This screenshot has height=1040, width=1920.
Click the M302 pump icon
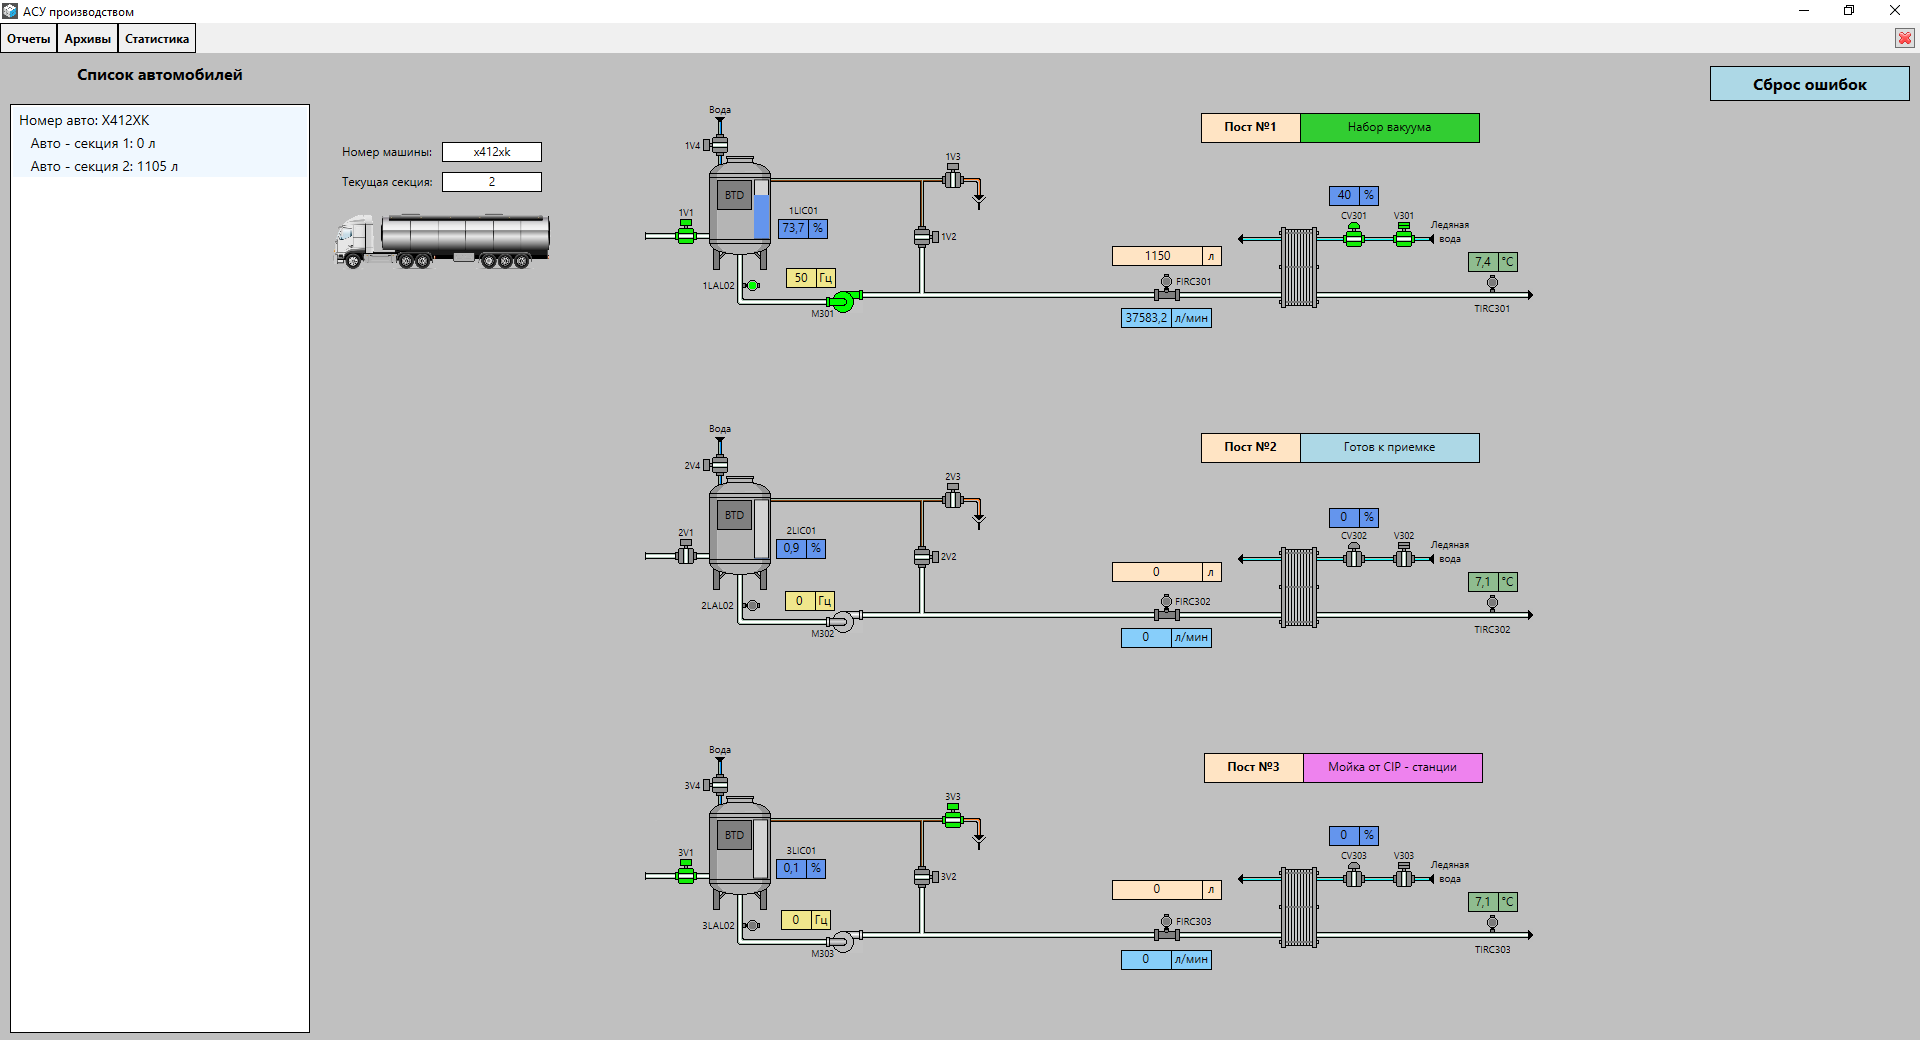click(842, 621)
